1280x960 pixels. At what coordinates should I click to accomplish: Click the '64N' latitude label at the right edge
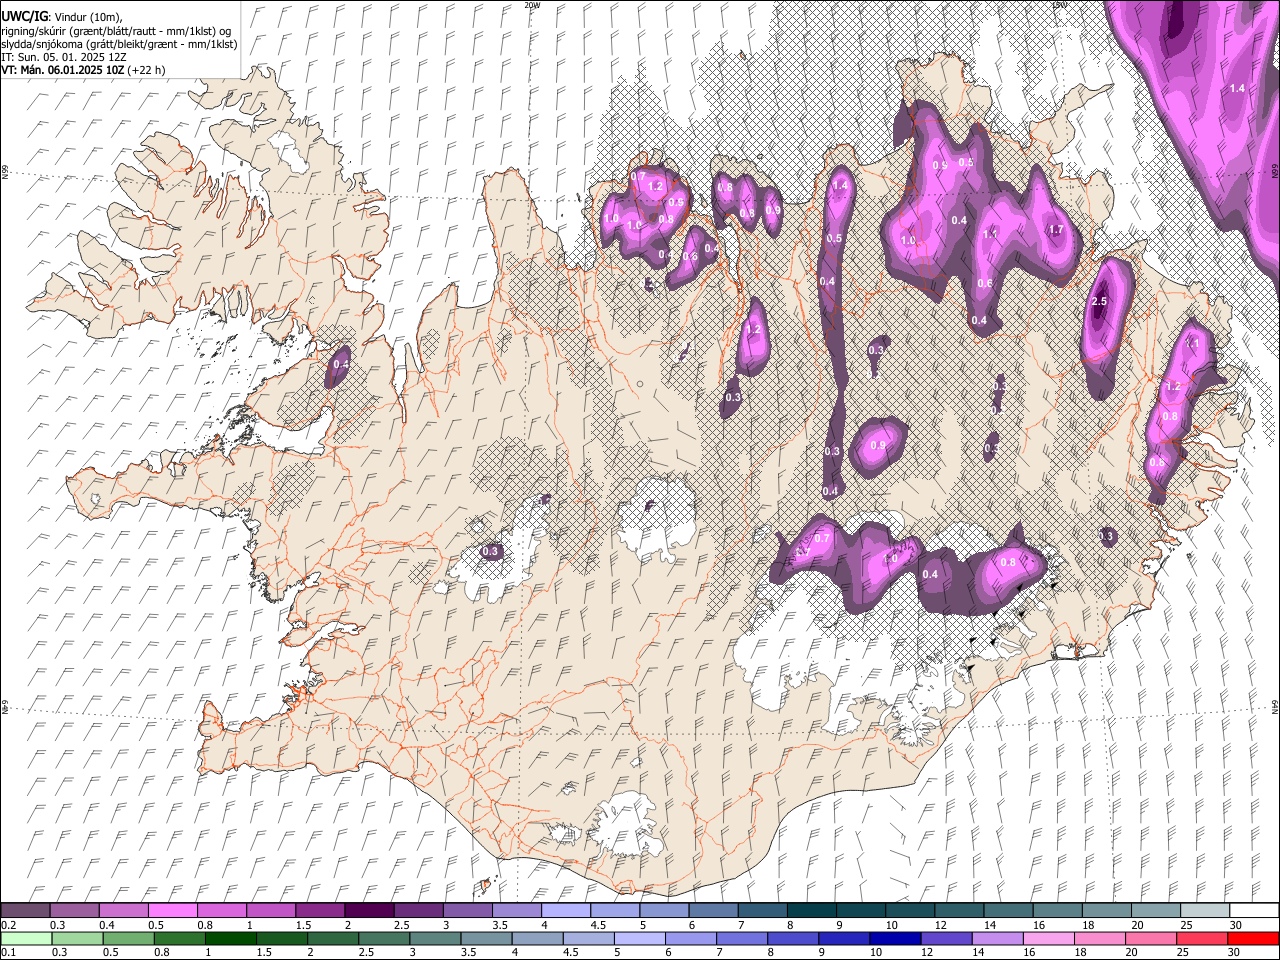pyautogui.click(x=1275, y=705)
